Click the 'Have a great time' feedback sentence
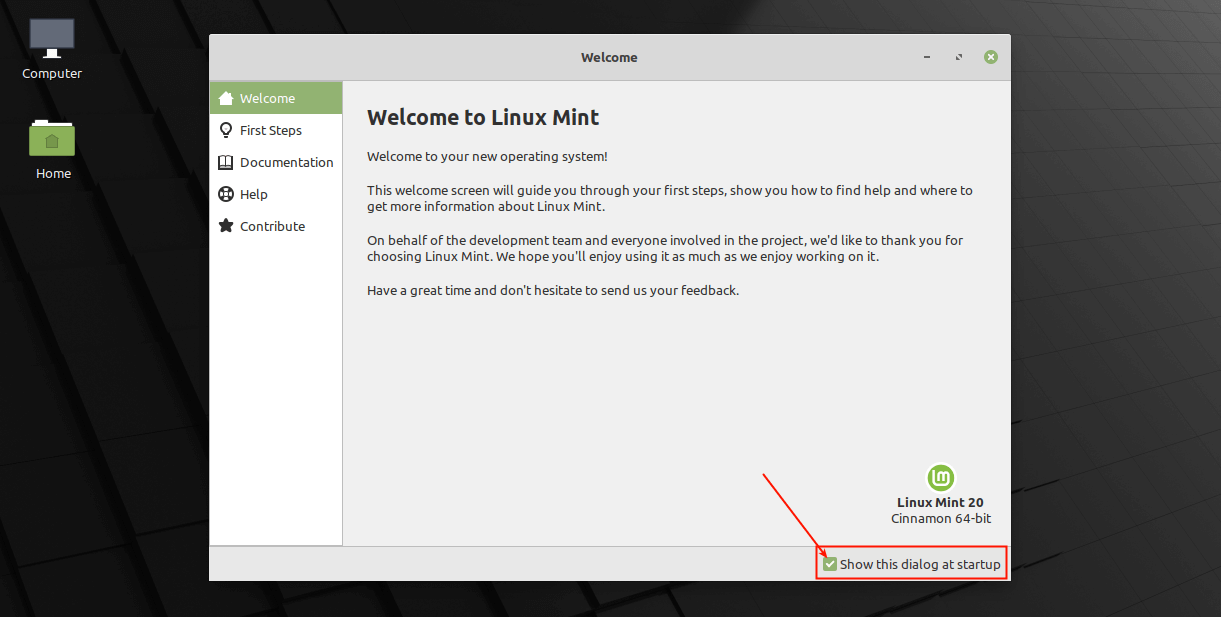This screenshot has height=617, width=1221. click(553, 291)
